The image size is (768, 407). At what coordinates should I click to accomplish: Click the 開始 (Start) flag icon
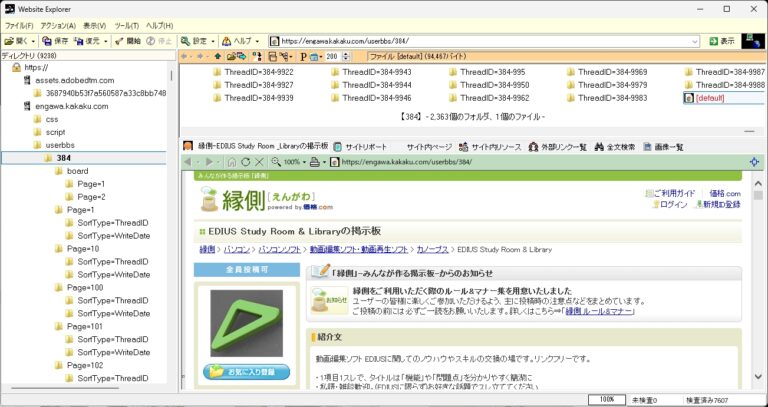pos(128,41)
